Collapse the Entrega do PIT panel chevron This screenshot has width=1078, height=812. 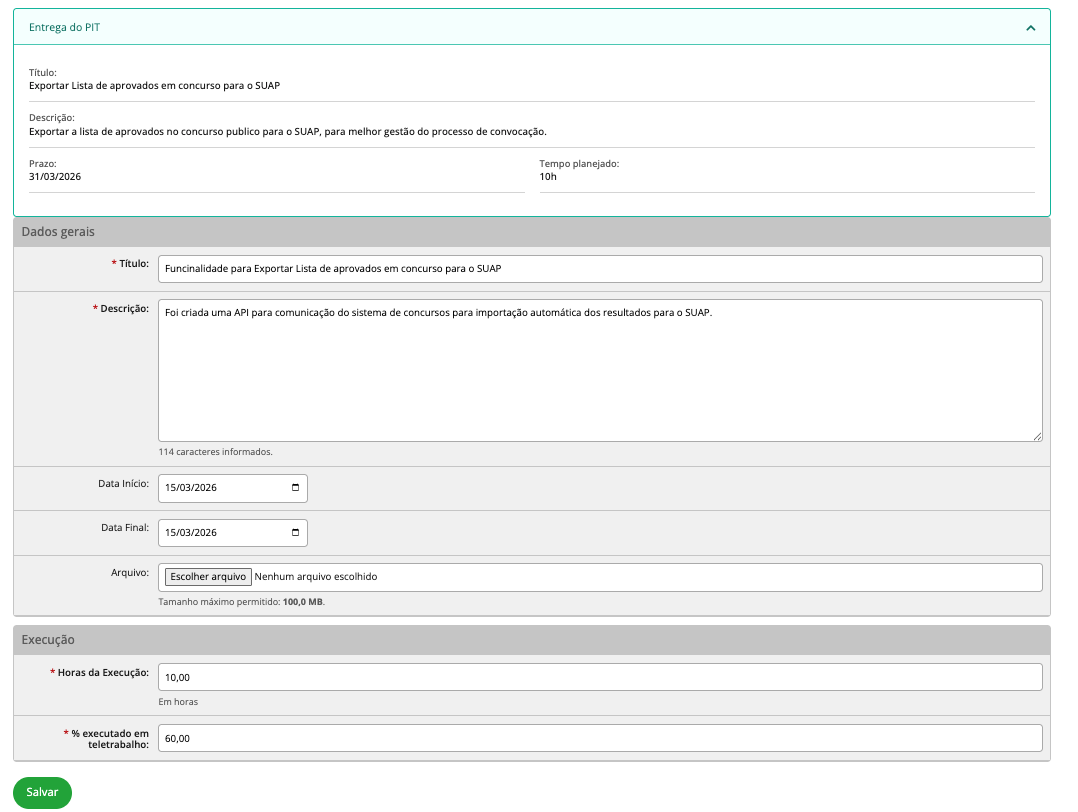[x=1030, y=28]
